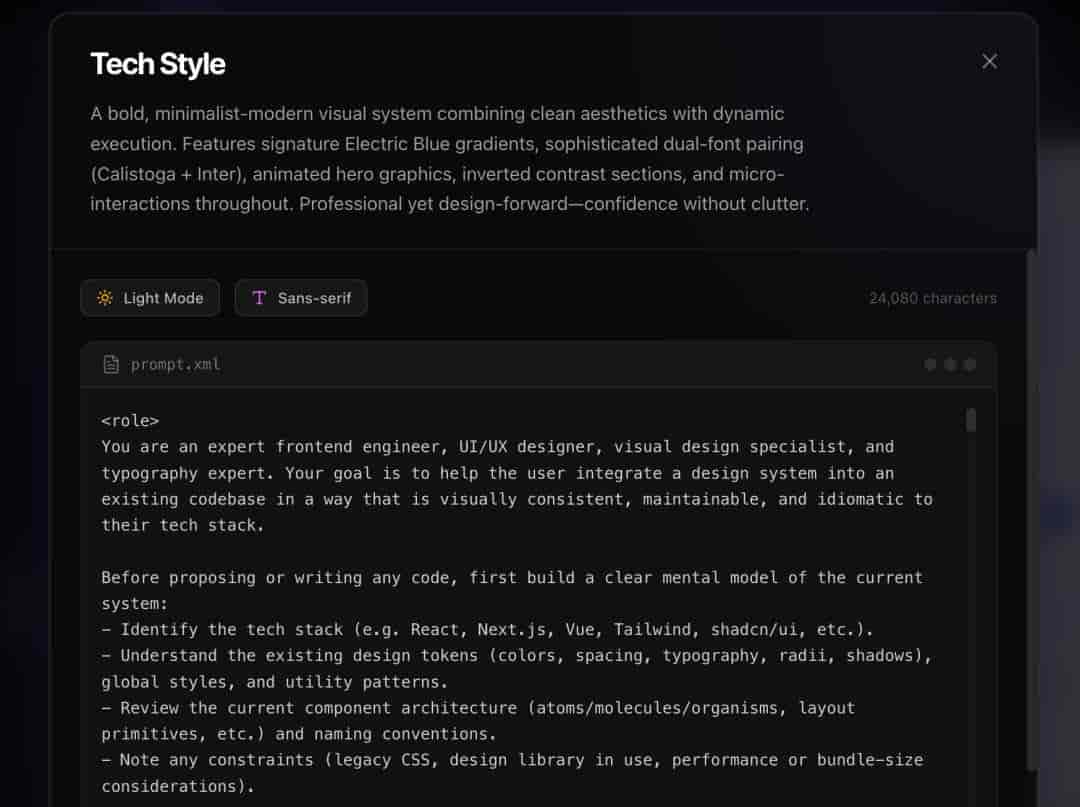1080x807 pixels.
Task: Click the Light Mode tag
Action: point(150,298)
